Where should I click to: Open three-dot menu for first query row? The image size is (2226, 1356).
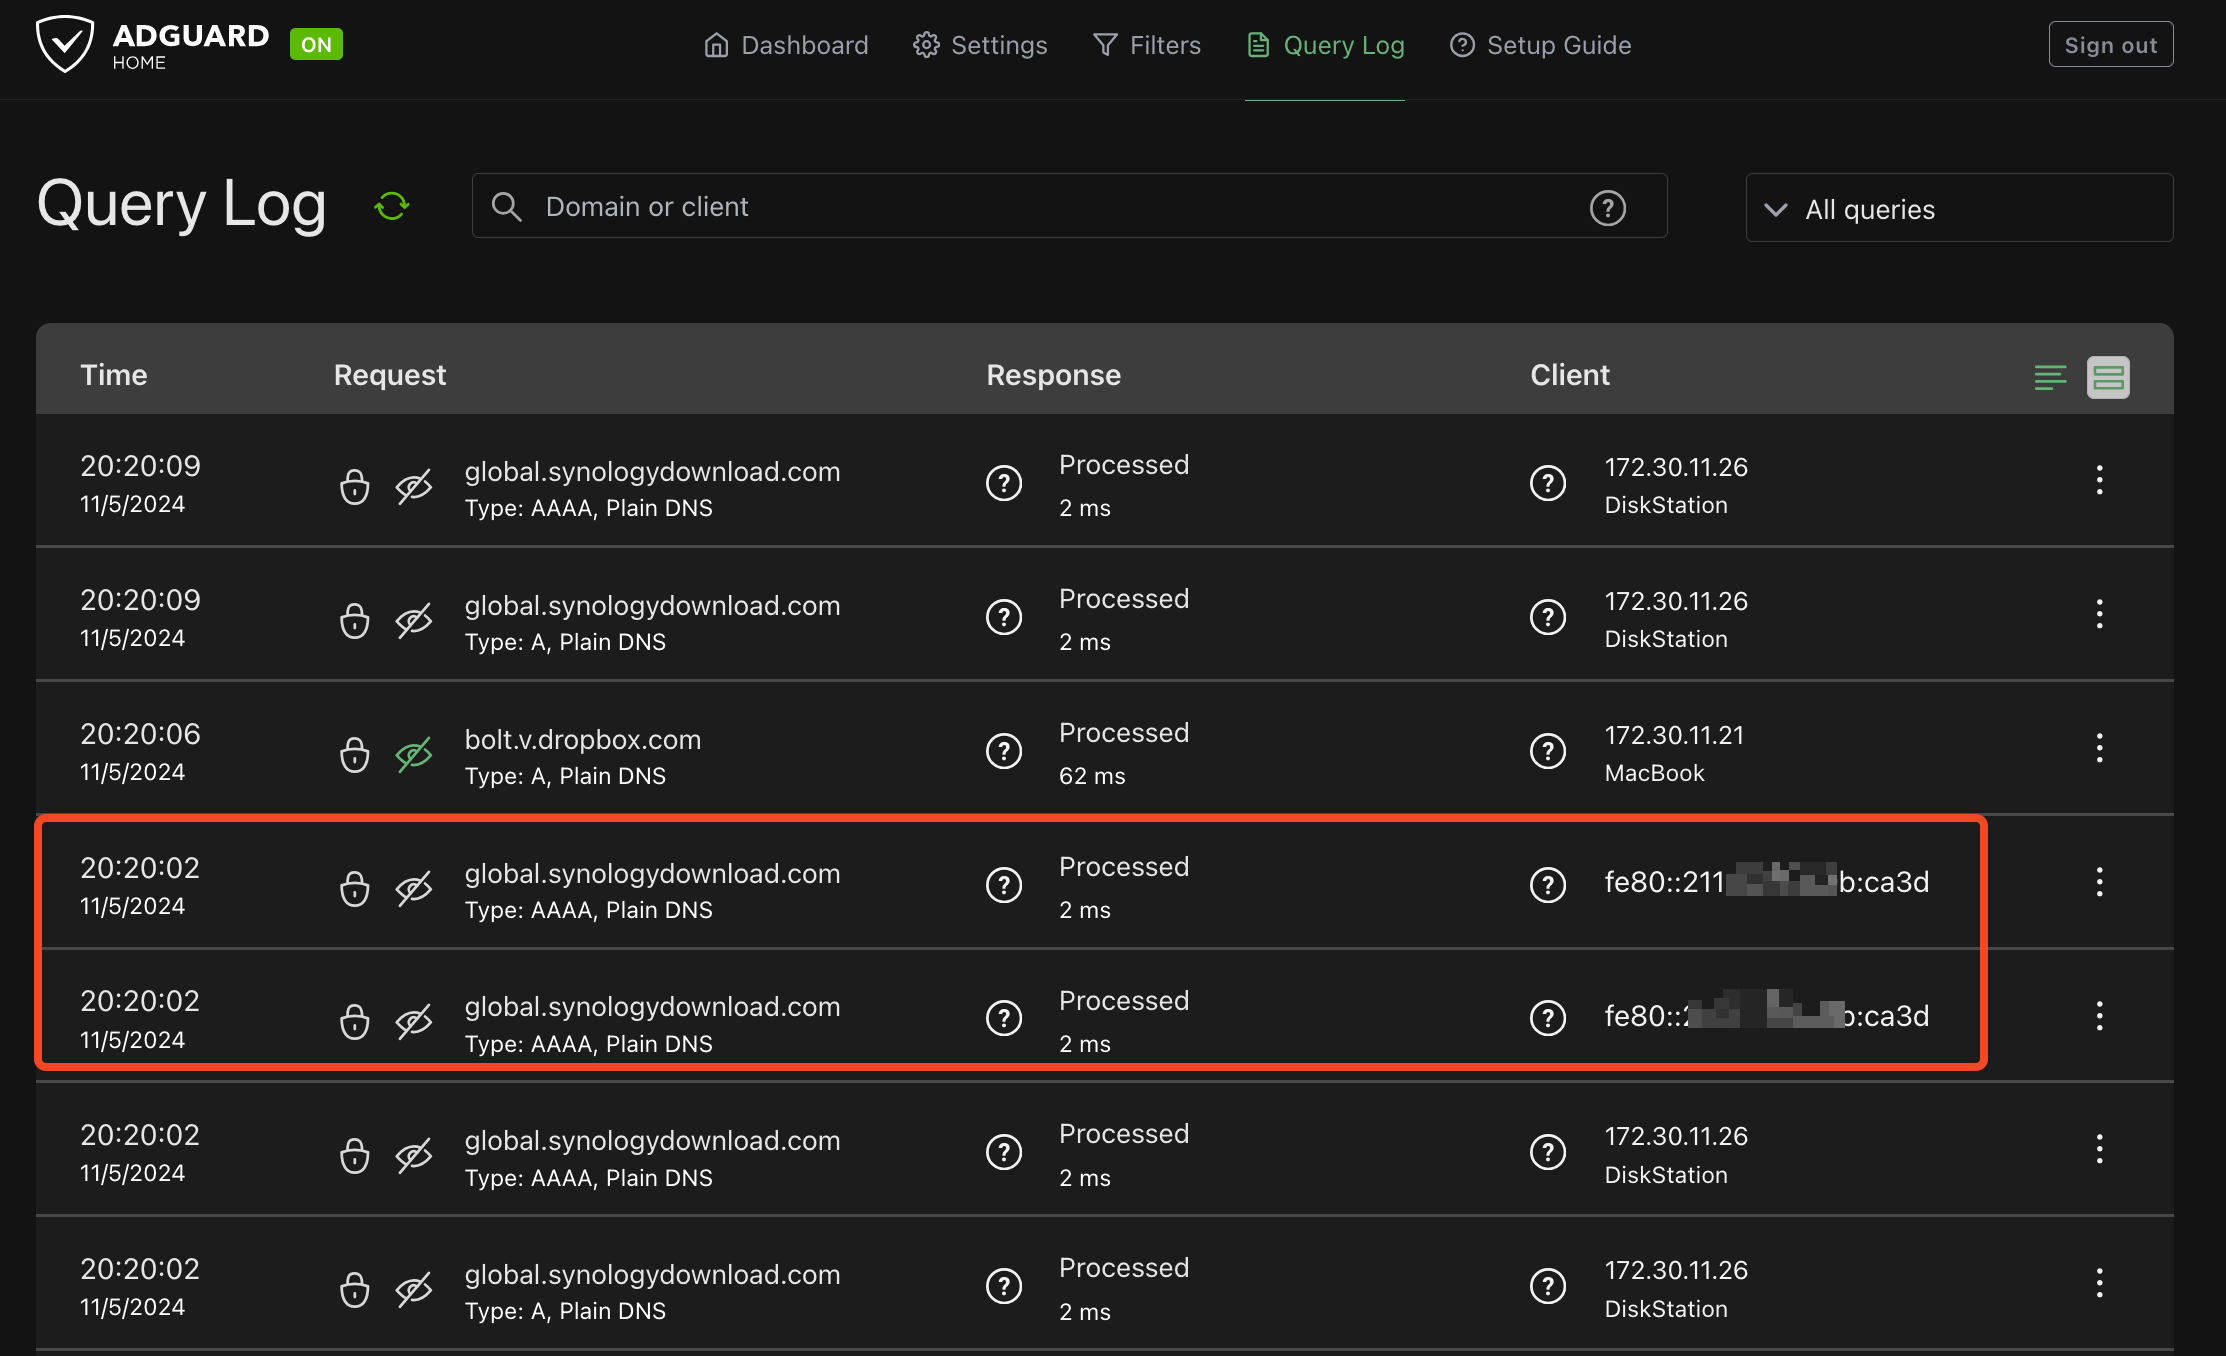tap(2099, 480)
